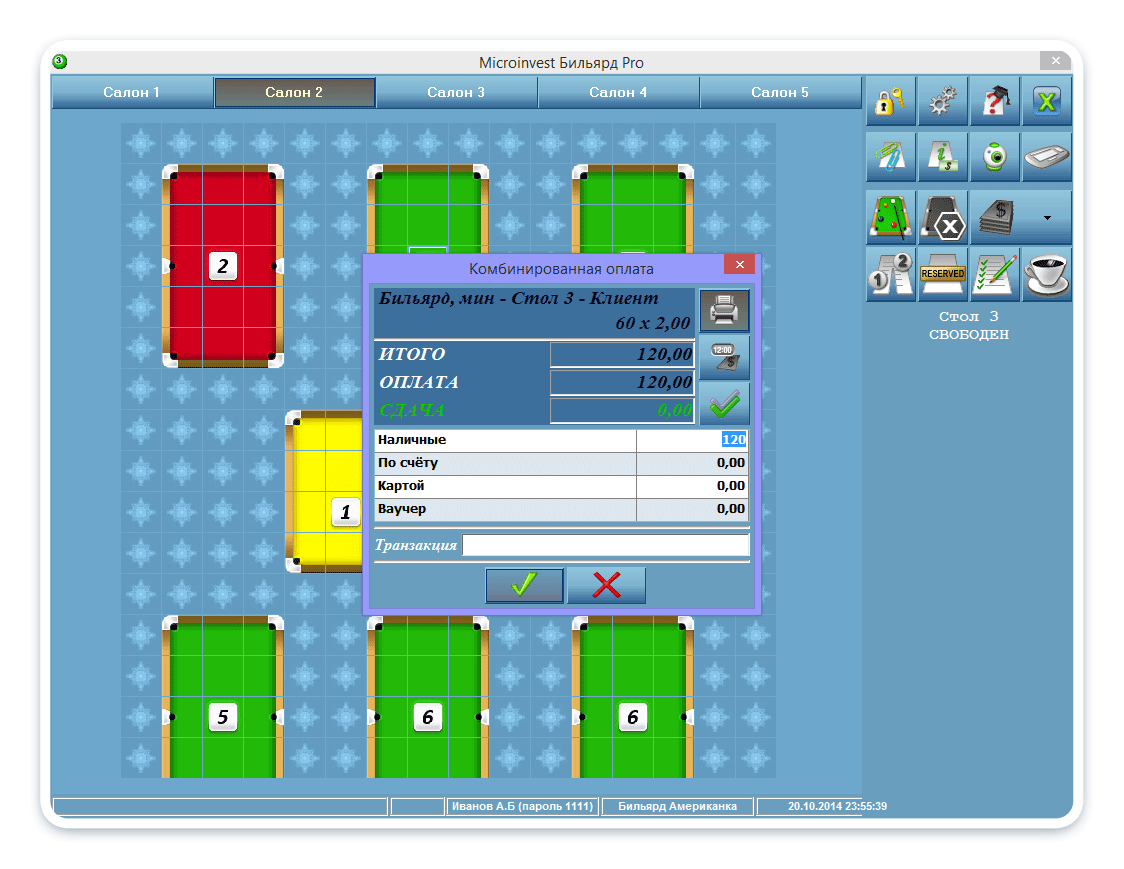1124x869 pixels.
Task: Click green billiard table number 5
Action: (x=222, y=716)
